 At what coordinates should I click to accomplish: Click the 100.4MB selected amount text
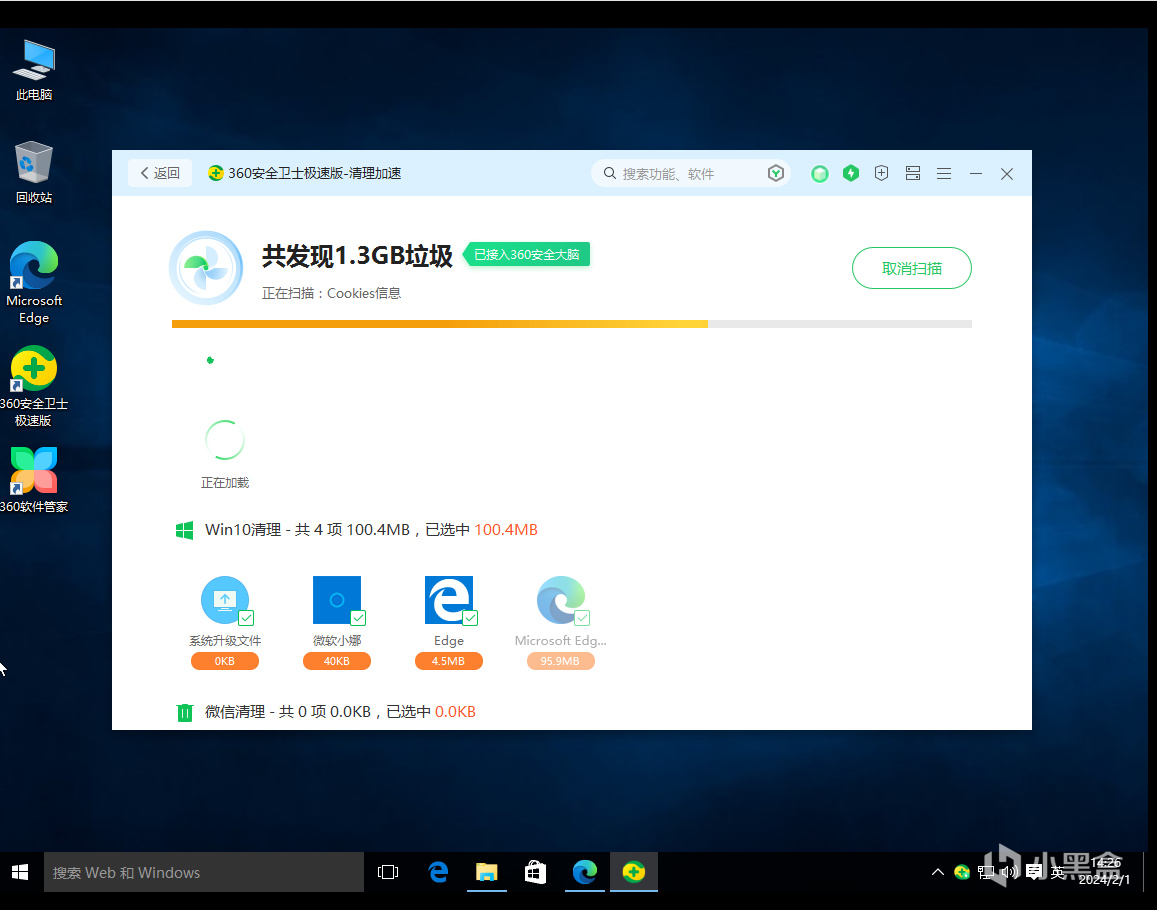point(505,530)
